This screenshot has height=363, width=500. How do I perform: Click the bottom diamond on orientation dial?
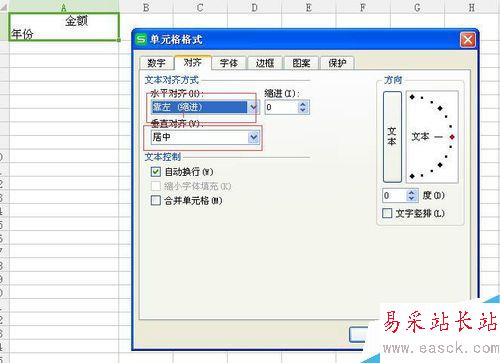point(412,176)
